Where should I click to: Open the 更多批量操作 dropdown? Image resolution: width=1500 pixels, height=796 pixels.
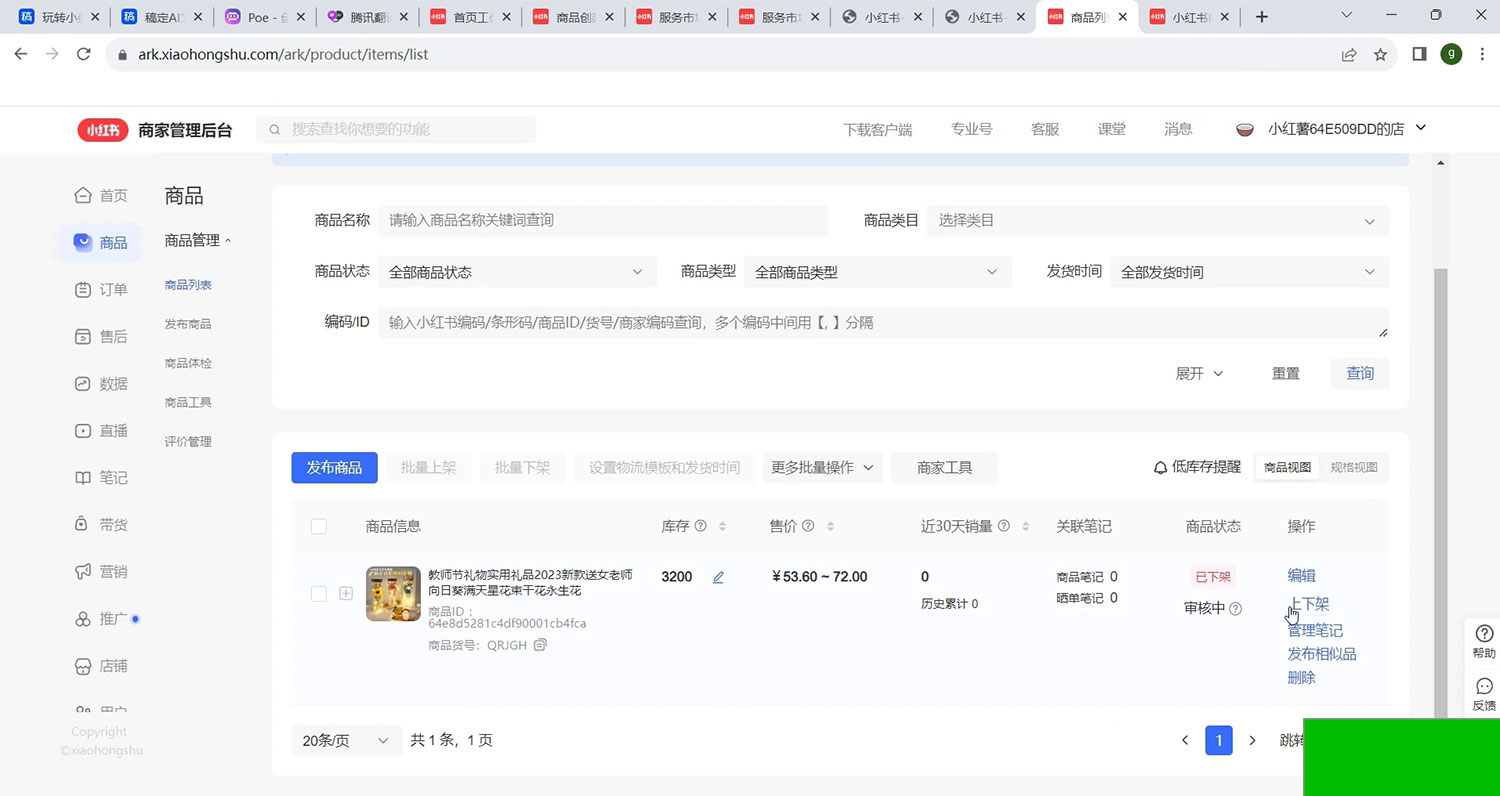pyautogui.click(x=822, y=467)
